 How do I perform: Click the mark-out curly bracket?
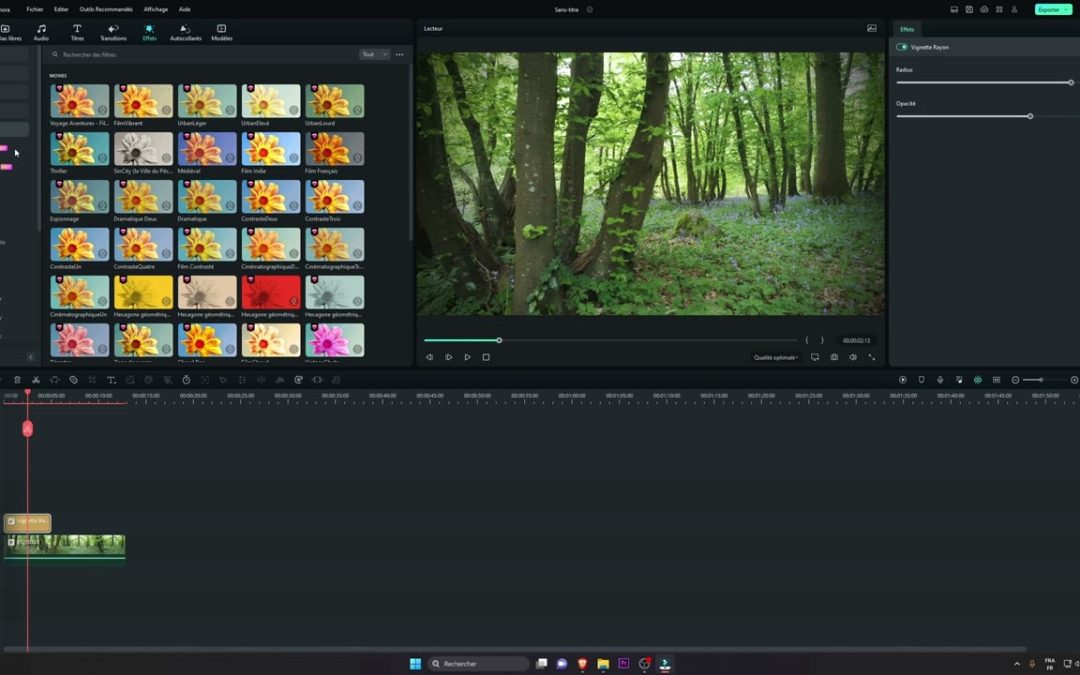tap(822, 340)
